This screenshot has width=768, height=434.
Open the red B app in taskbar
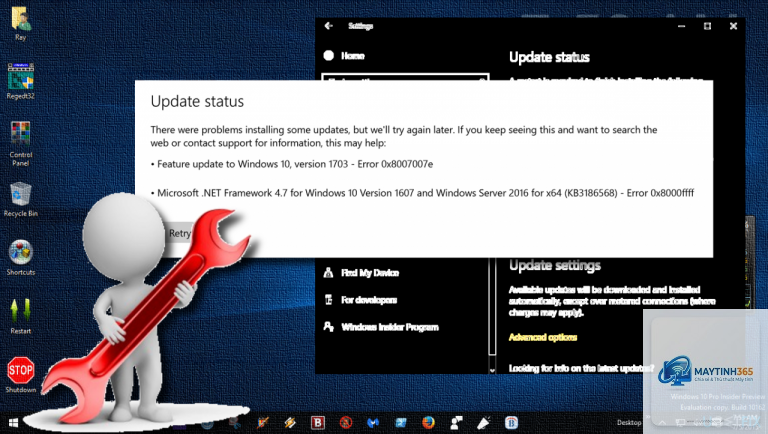[318, 422]
